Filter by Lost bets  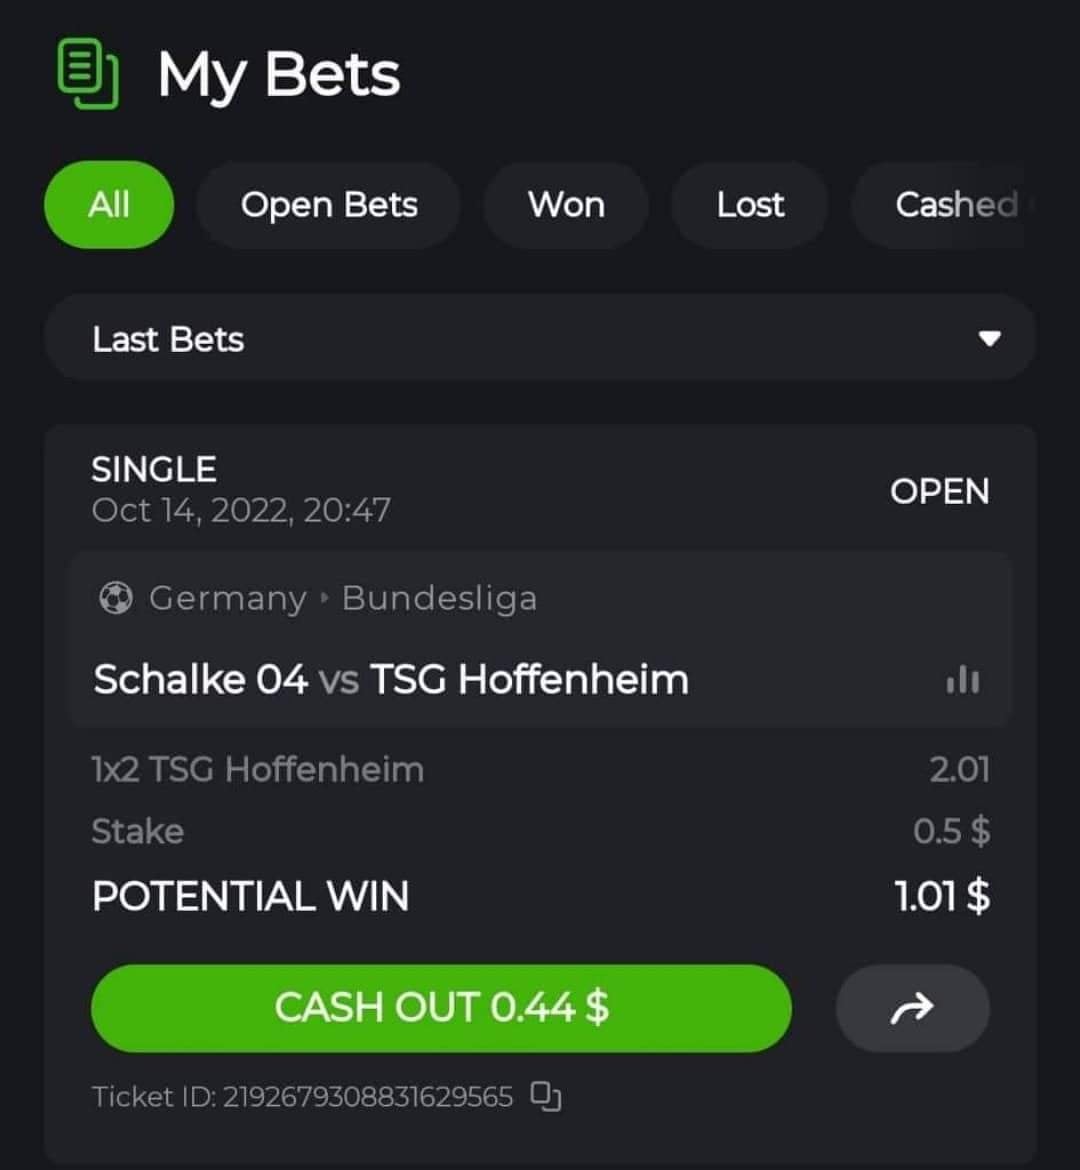750,204
